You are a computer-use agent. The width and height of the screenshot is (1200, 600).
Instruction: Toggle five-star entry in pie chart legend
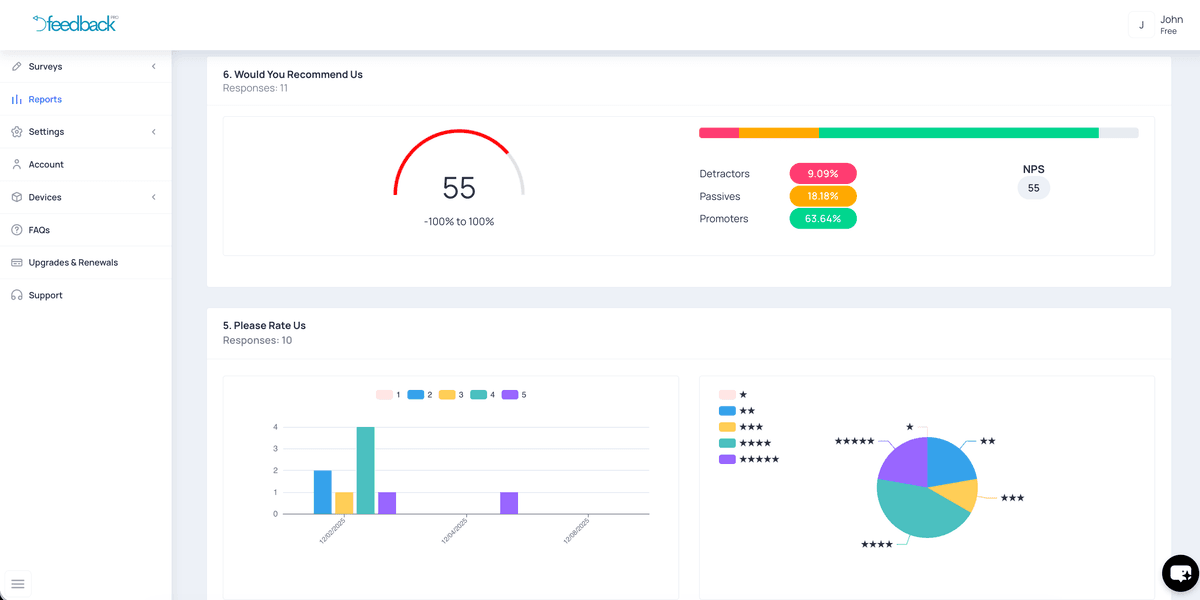coord(748,459)
